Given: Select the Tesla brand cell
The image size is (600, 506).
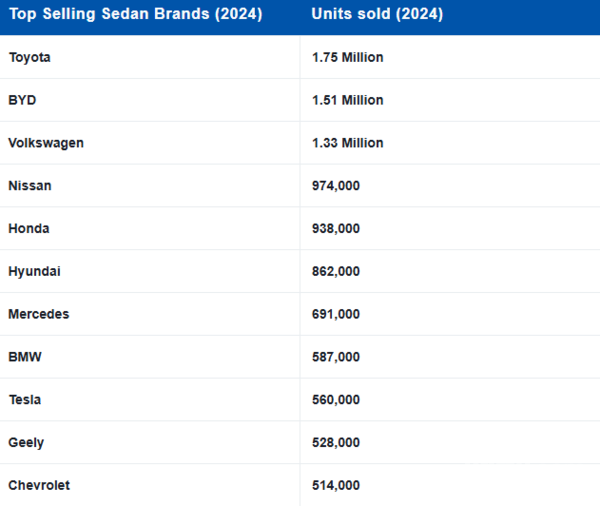Looking at the screenshot, I should pyautogui.click(x=25, y=400).
